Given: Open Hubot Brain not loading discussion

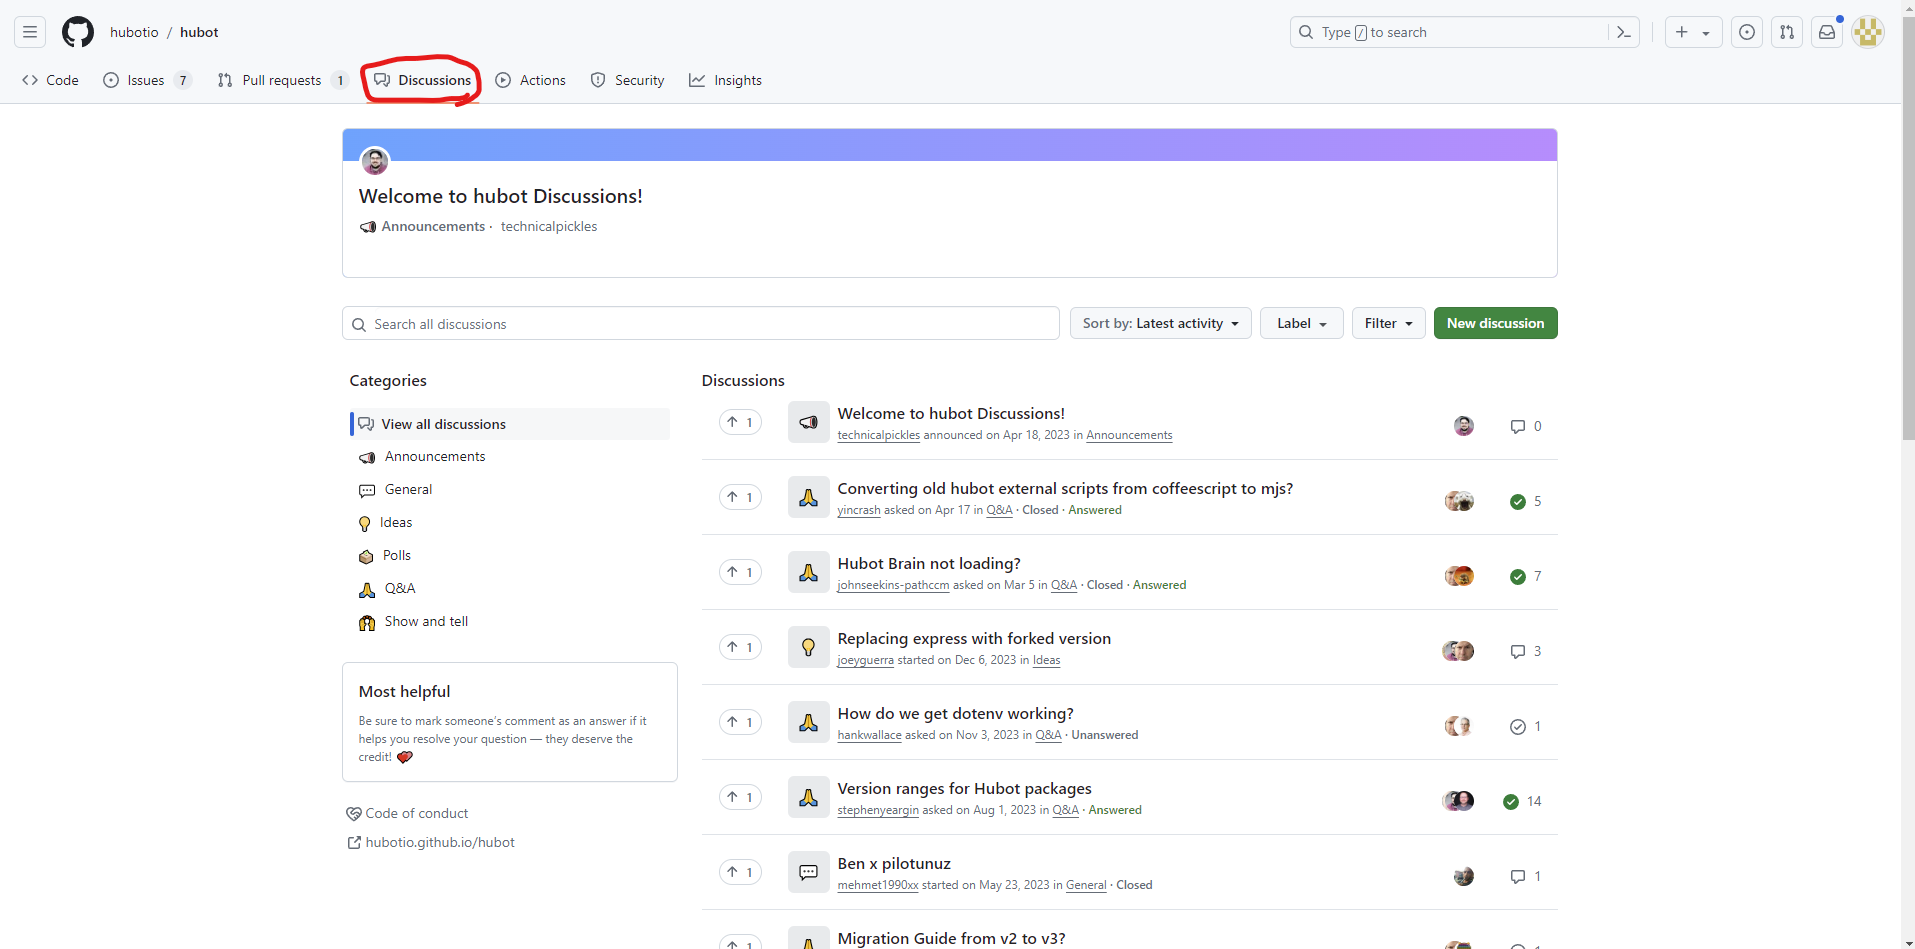Looking at the screenshot, I should point(929,563).
